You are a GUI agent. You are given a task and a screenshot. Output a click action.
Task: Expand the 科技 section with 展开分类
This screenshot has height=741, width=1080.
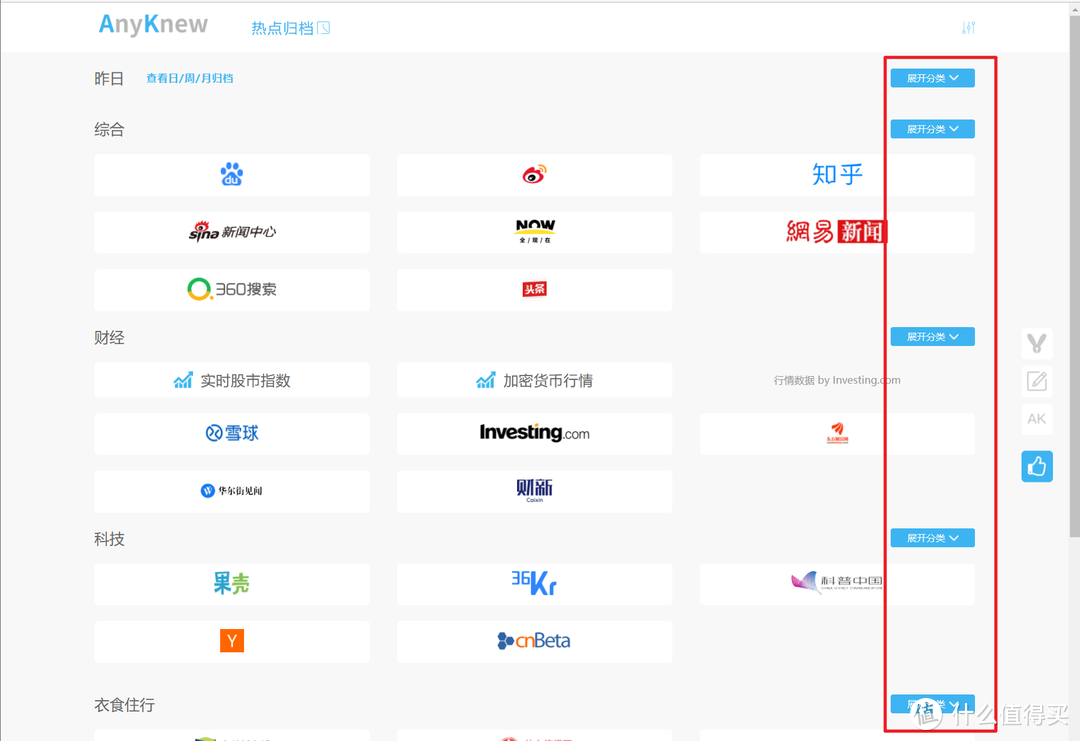pyautogui.click(x=933, y=539)
